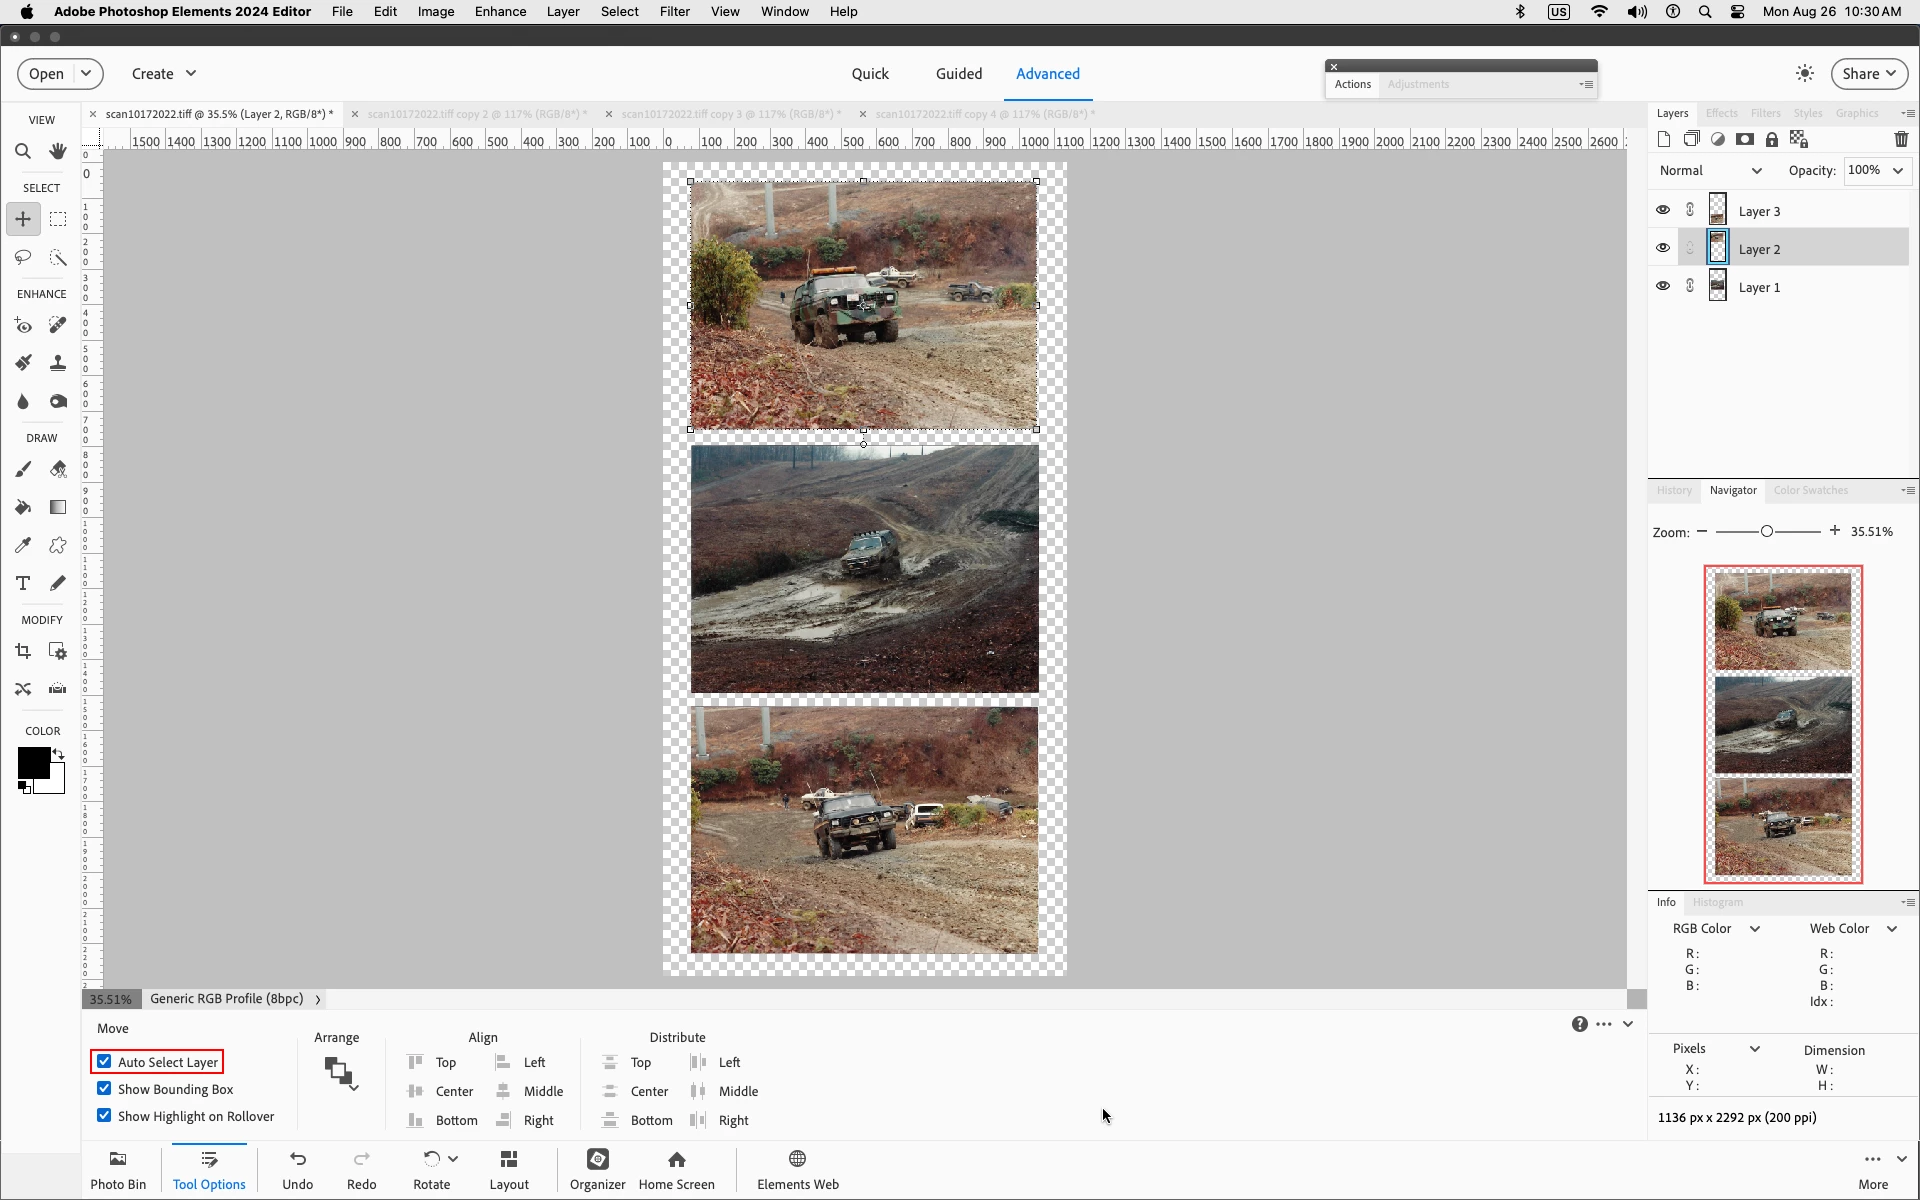Activate the Crop tool
Image resolution: width=1920 pixels, height=1200 pixels.
coord(23,651)
